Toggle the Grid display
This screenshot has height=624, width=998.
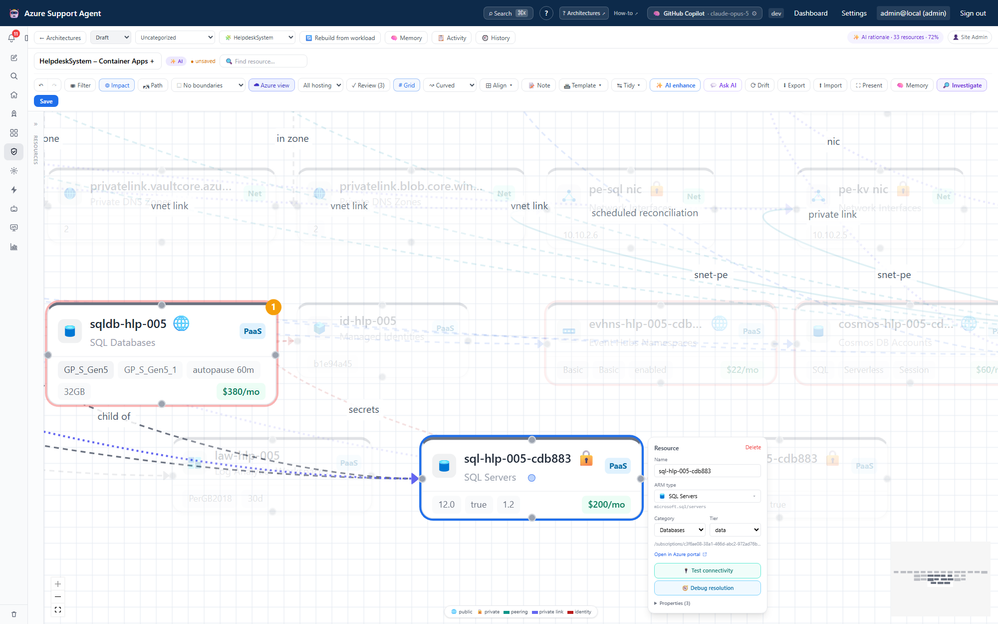[407, 85]
